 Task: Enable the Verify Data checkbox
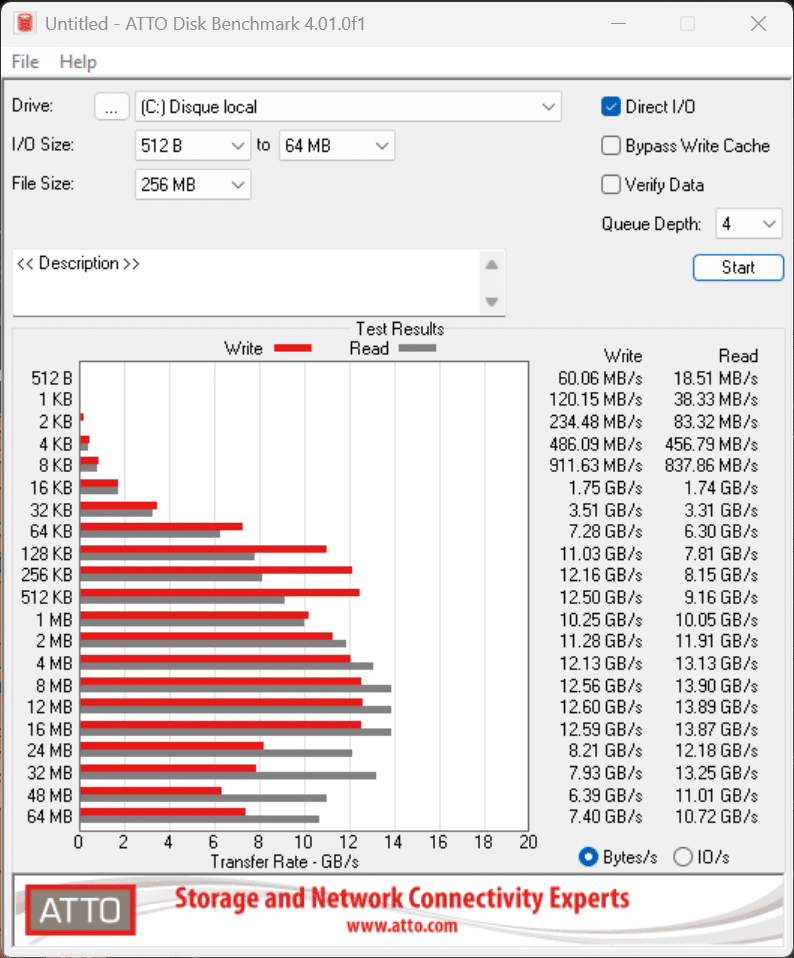(611, 185)
